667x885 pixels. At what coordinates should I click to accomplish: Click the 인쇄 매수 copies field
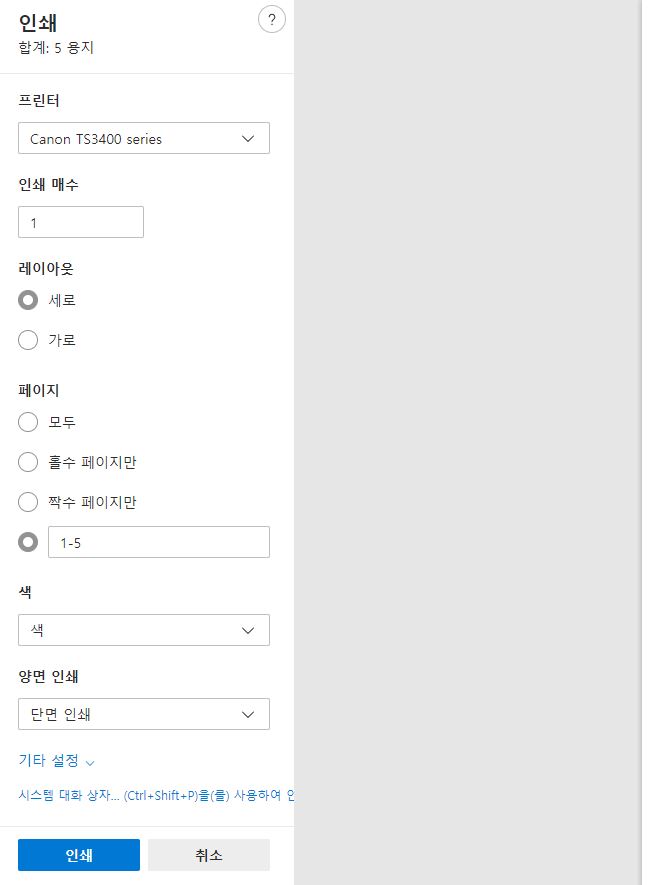click(80, 221)
